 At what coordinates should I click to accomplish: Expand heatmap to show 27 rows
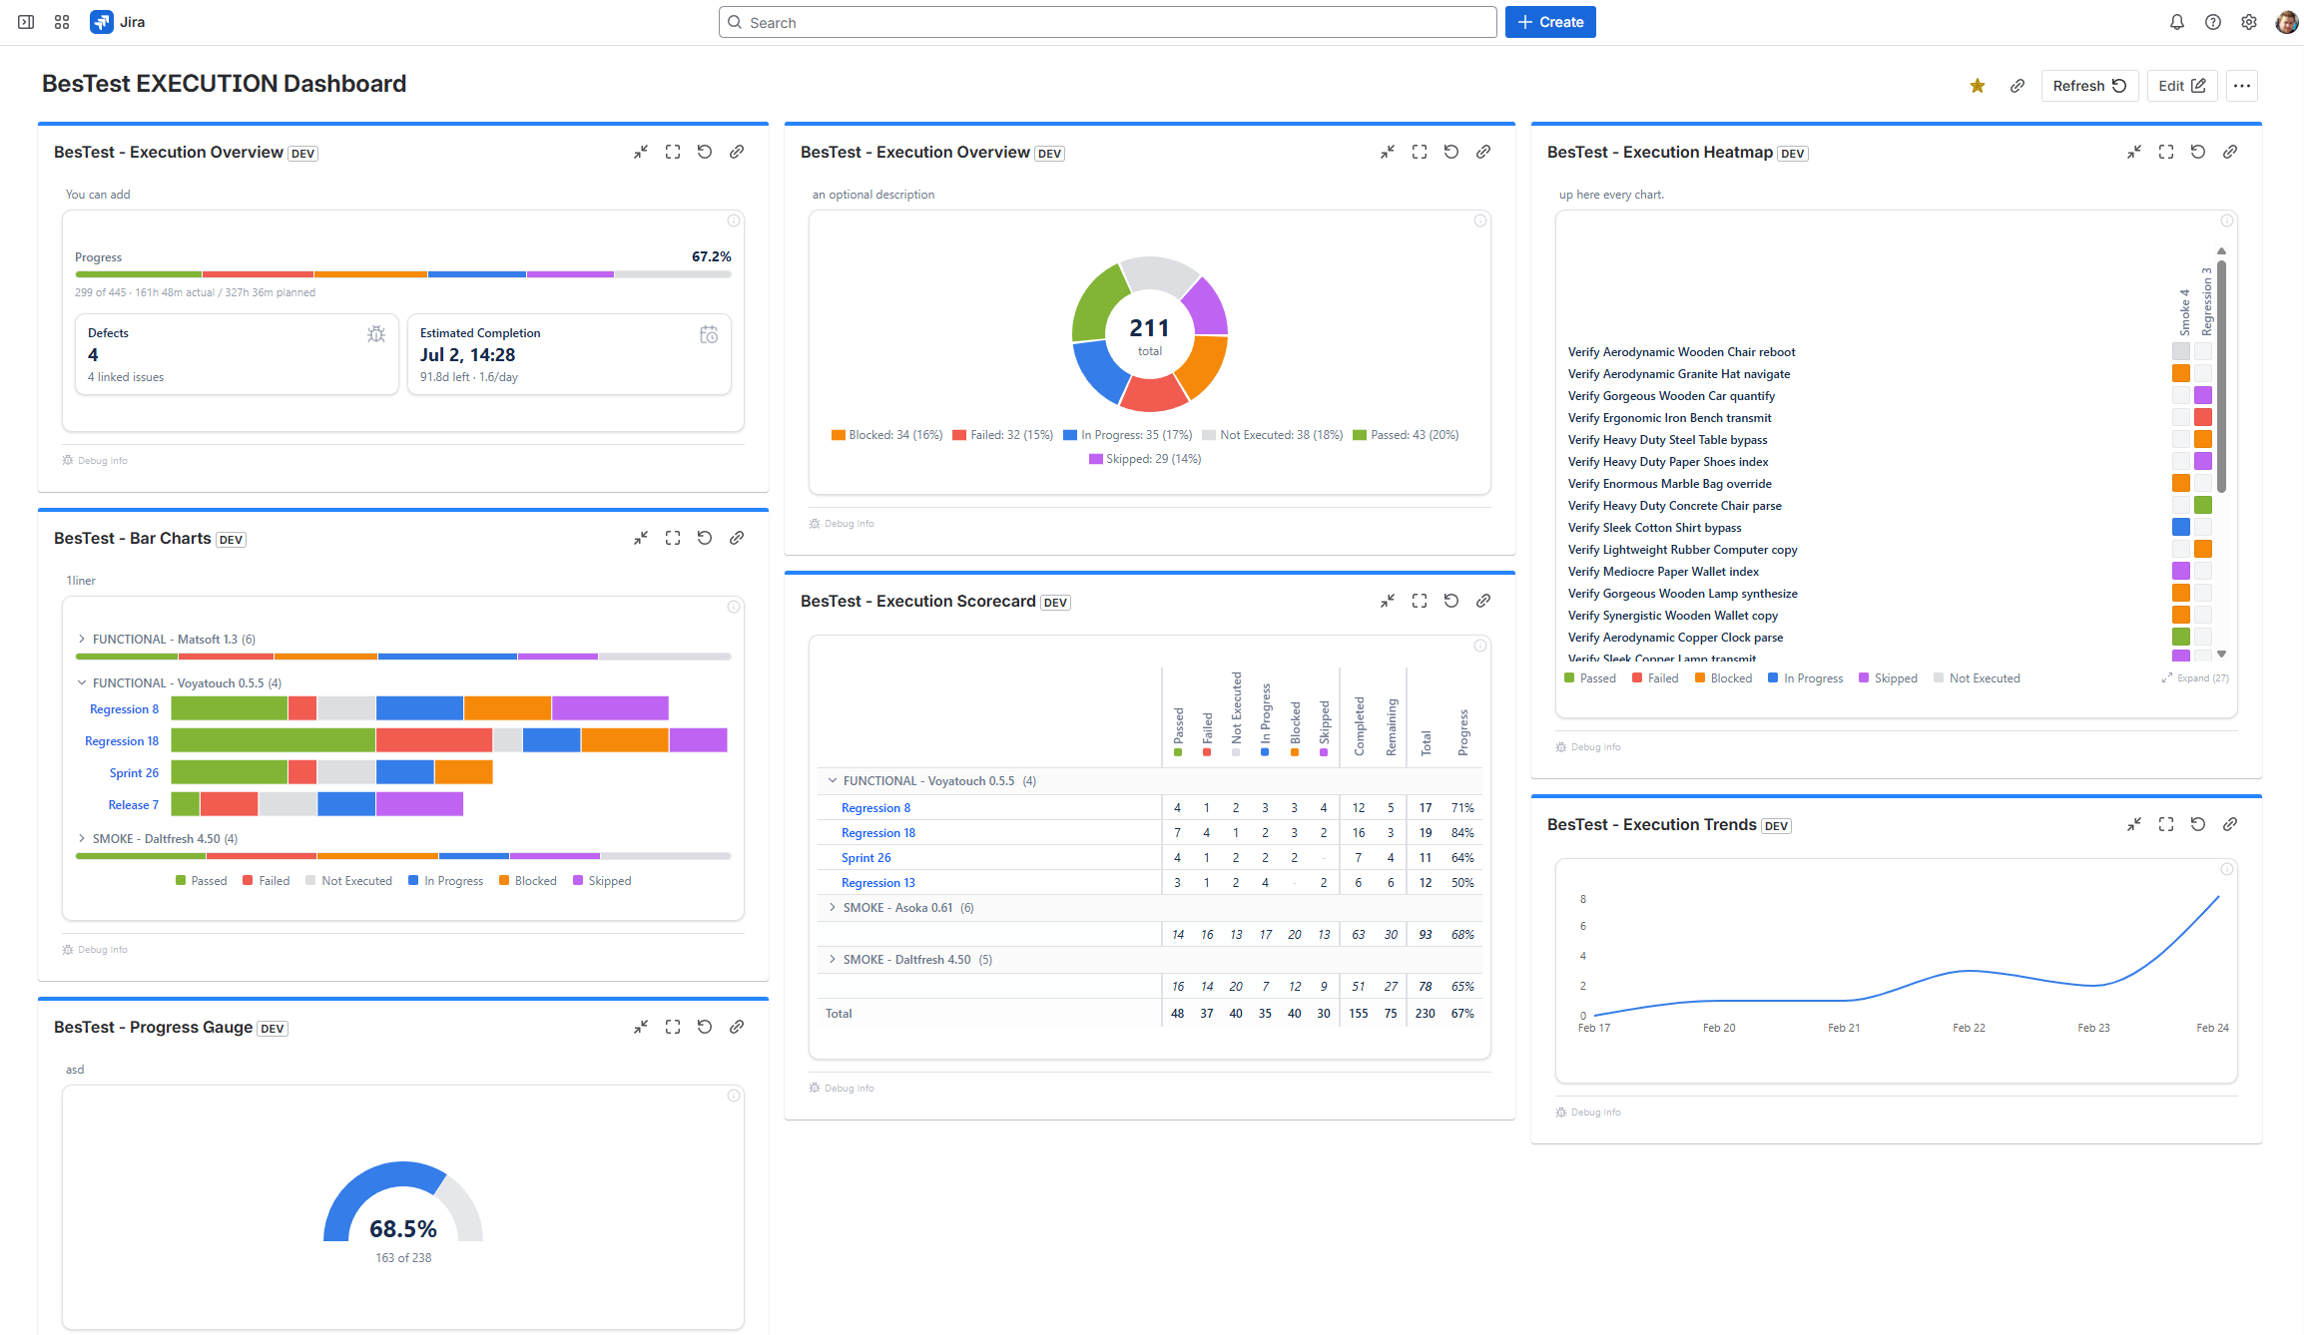pyautogui.click(x=2195, y=678)
